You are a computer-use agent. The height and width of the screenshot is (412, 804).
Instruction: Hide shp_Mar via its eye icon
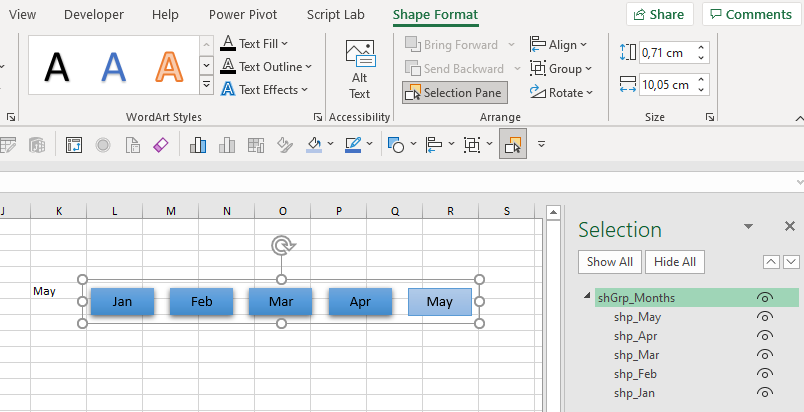765,355
